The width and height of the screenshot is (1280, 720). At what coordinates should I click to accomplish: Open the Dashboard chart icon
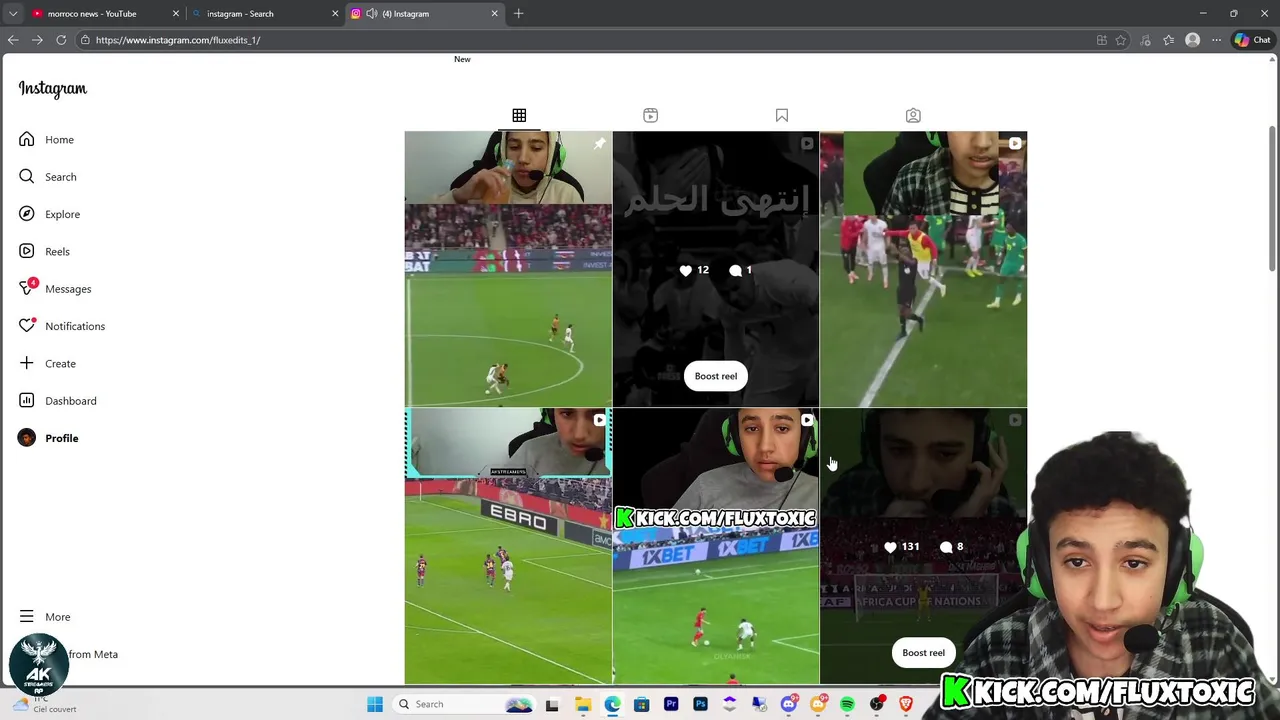coord(26,401)
